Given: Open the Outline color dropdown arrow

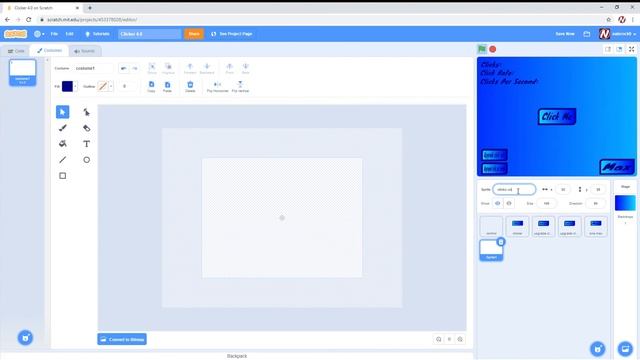Looking at the screenshot, I should click(x=111, y=86).
